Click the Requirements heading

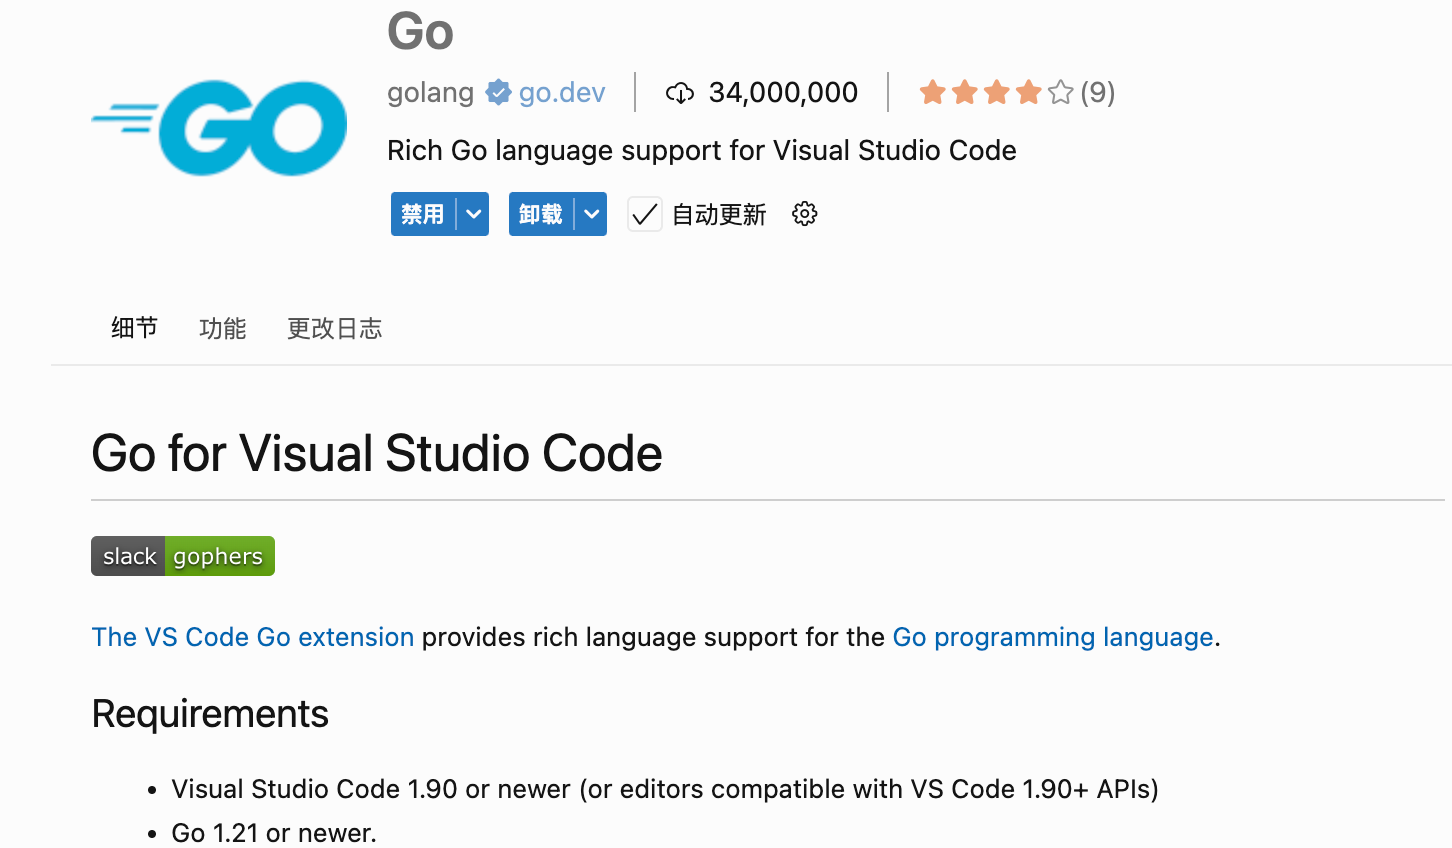210,714
